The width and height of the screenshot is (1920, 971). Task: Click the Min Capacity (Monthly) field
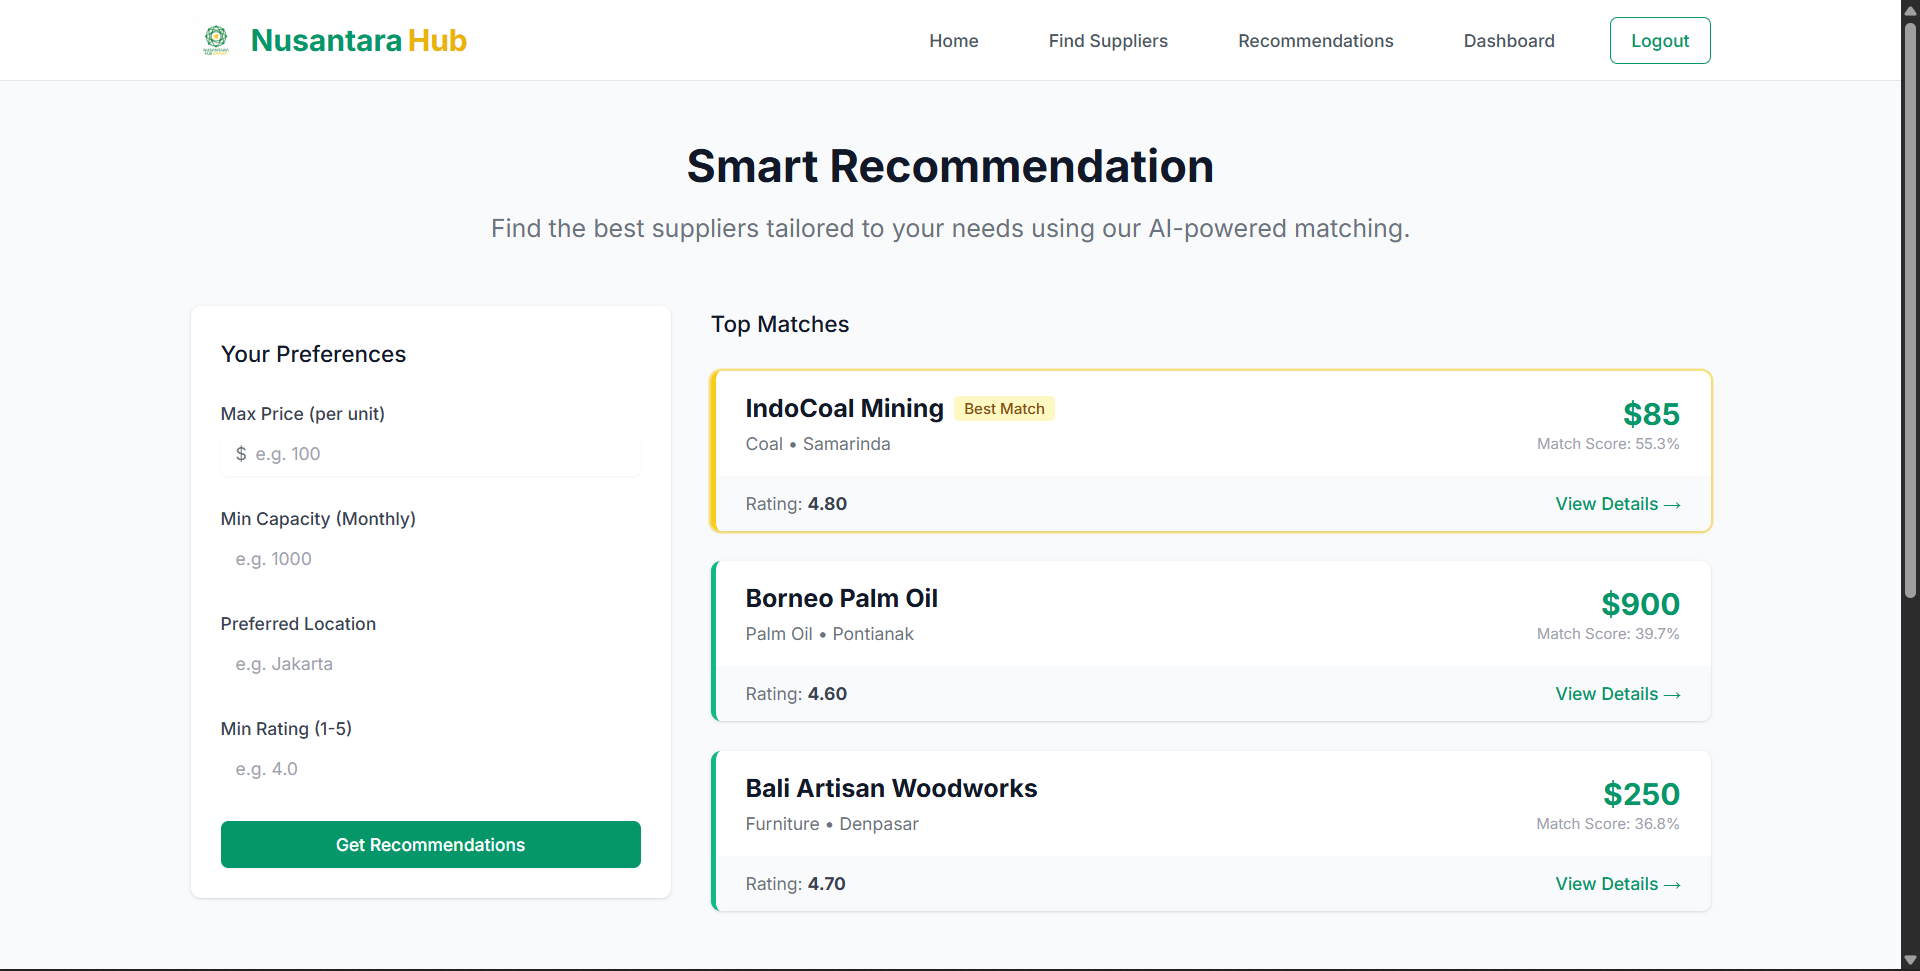(430, 559)
